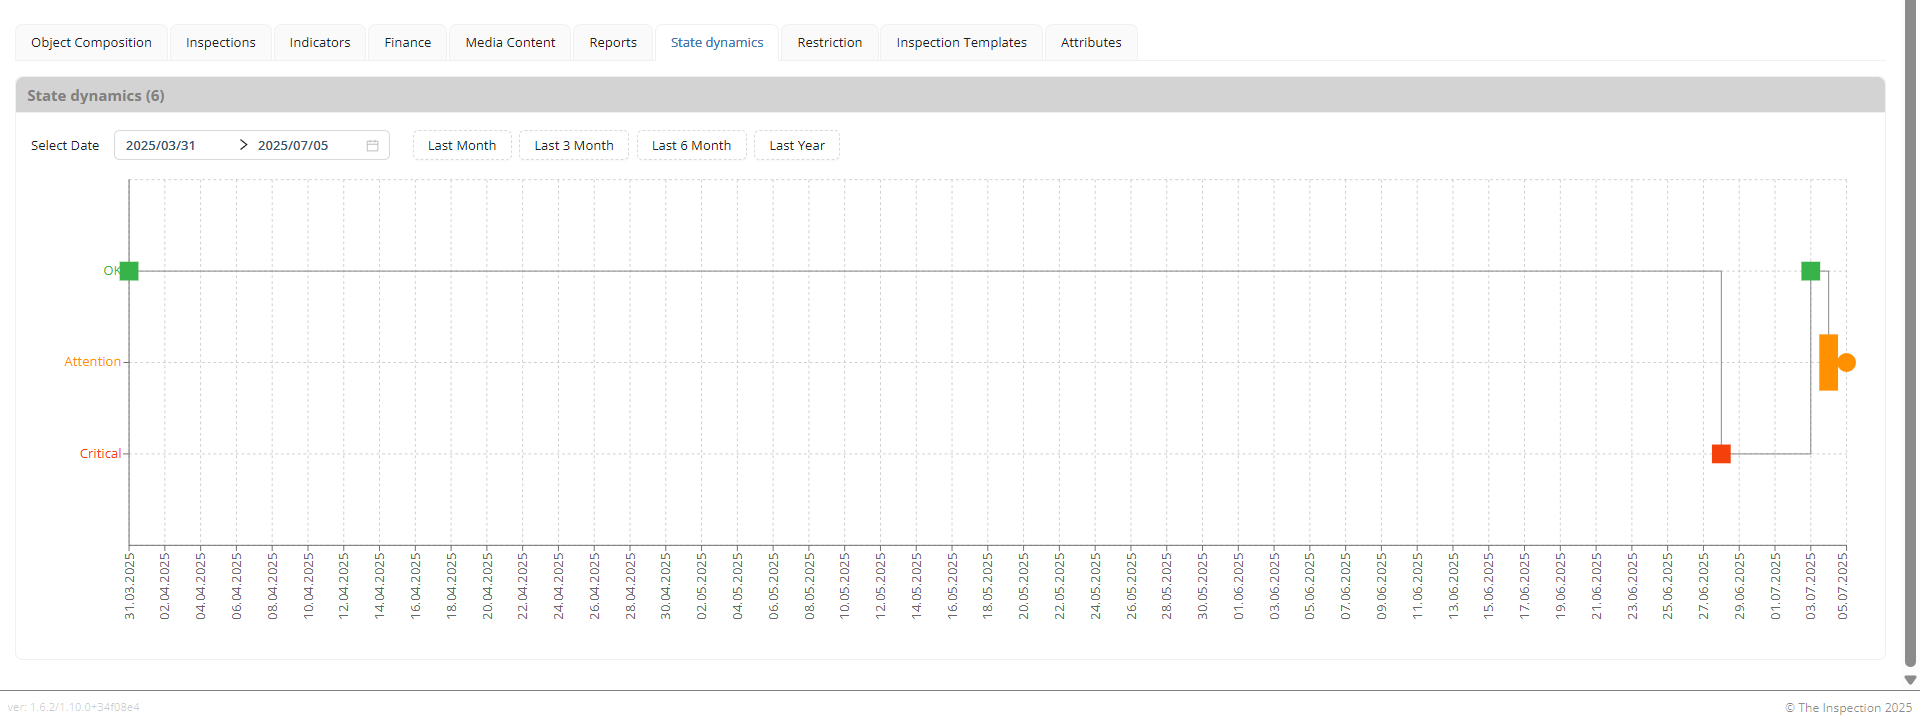The image size is (1920, 725).
Task: Open the Restriction tab
Action: 830,43
